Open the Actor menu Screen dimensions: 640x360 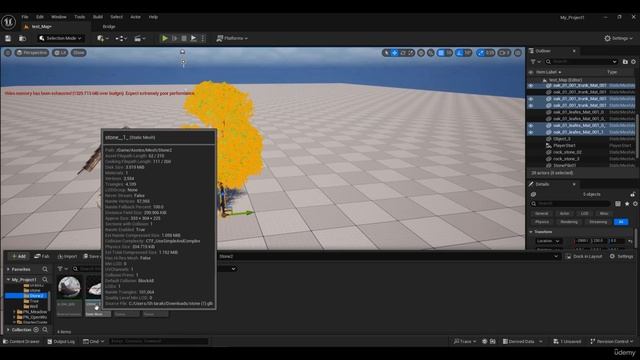(136, 17)
